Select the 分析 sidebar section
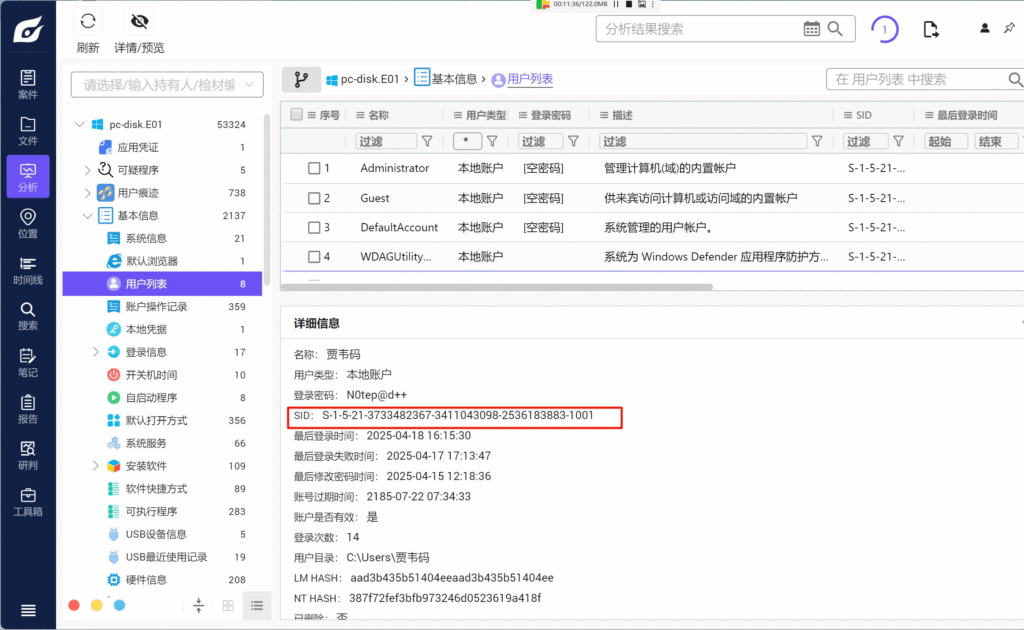This screenshot has height=630, width=1024. coord(28,177)
